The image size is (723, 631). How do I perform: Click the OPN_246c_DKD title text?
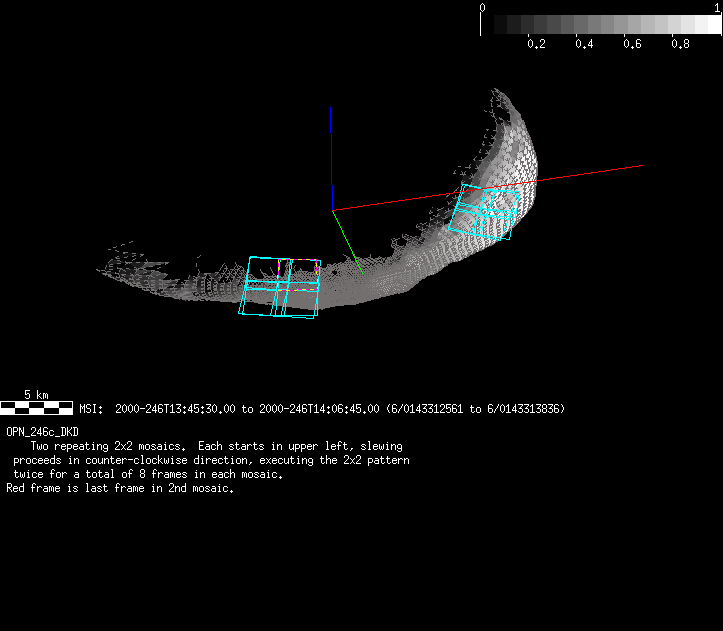pyautogui.click(x=42, y=431)
